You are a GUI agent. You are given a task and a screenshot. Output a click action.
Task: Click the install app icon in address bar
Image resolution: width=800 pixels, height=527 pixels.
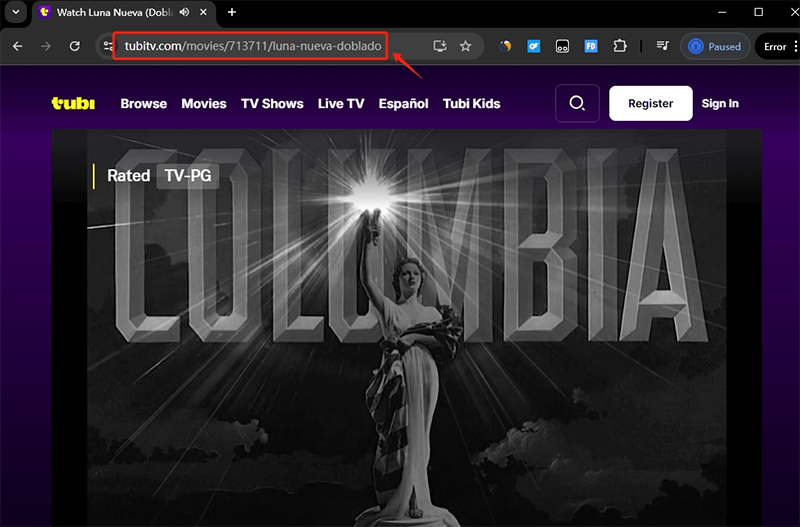(439, 46)
